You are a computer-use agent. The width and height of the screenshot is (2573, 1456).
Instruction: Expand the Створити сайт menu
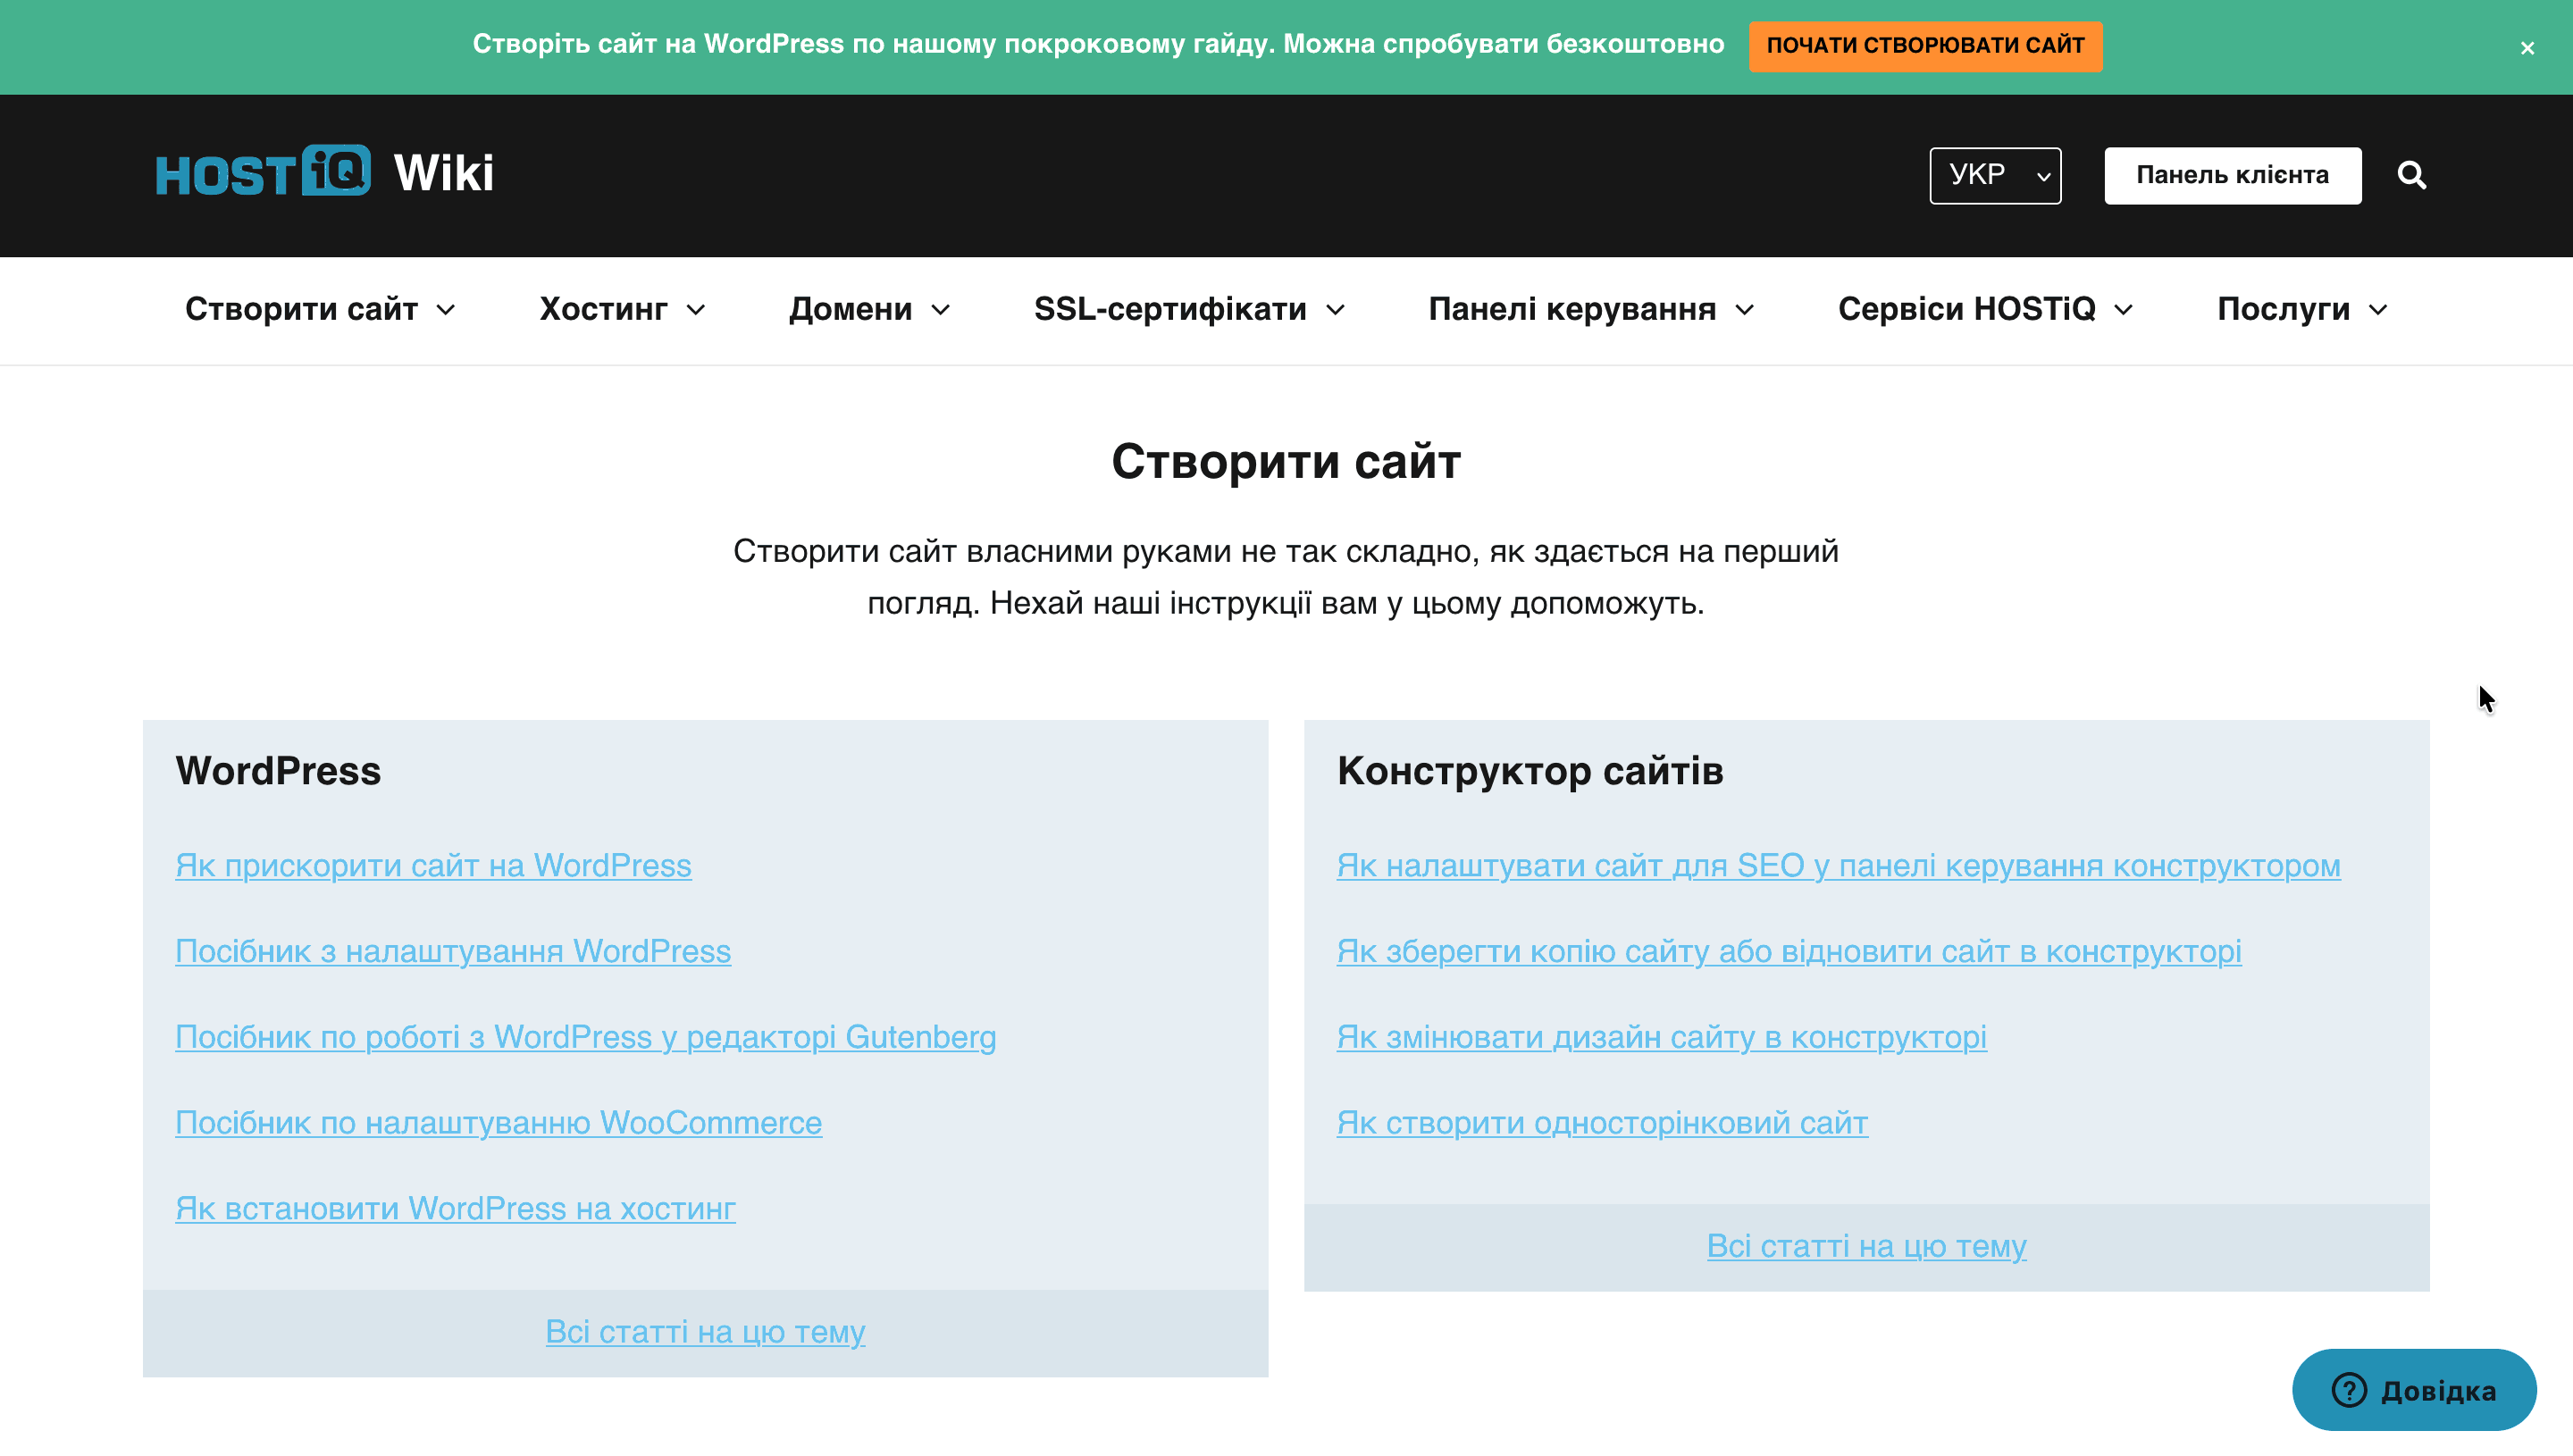320,310
